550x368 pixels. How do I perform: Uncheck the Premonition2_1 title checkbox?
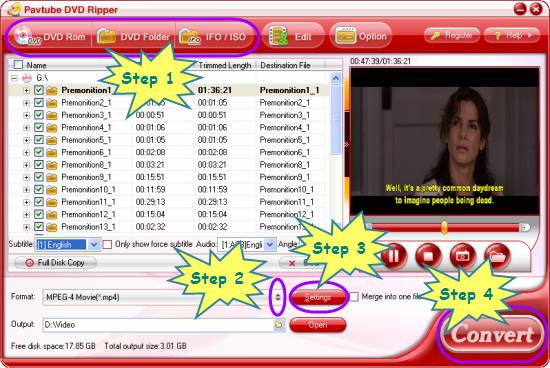click(x=39, y=103)
